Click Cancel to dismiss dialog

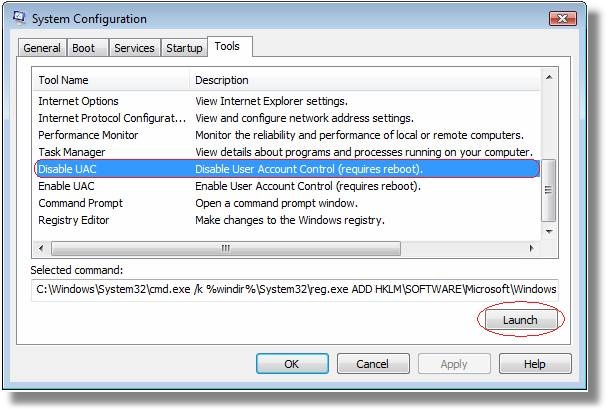coord(373,364)
